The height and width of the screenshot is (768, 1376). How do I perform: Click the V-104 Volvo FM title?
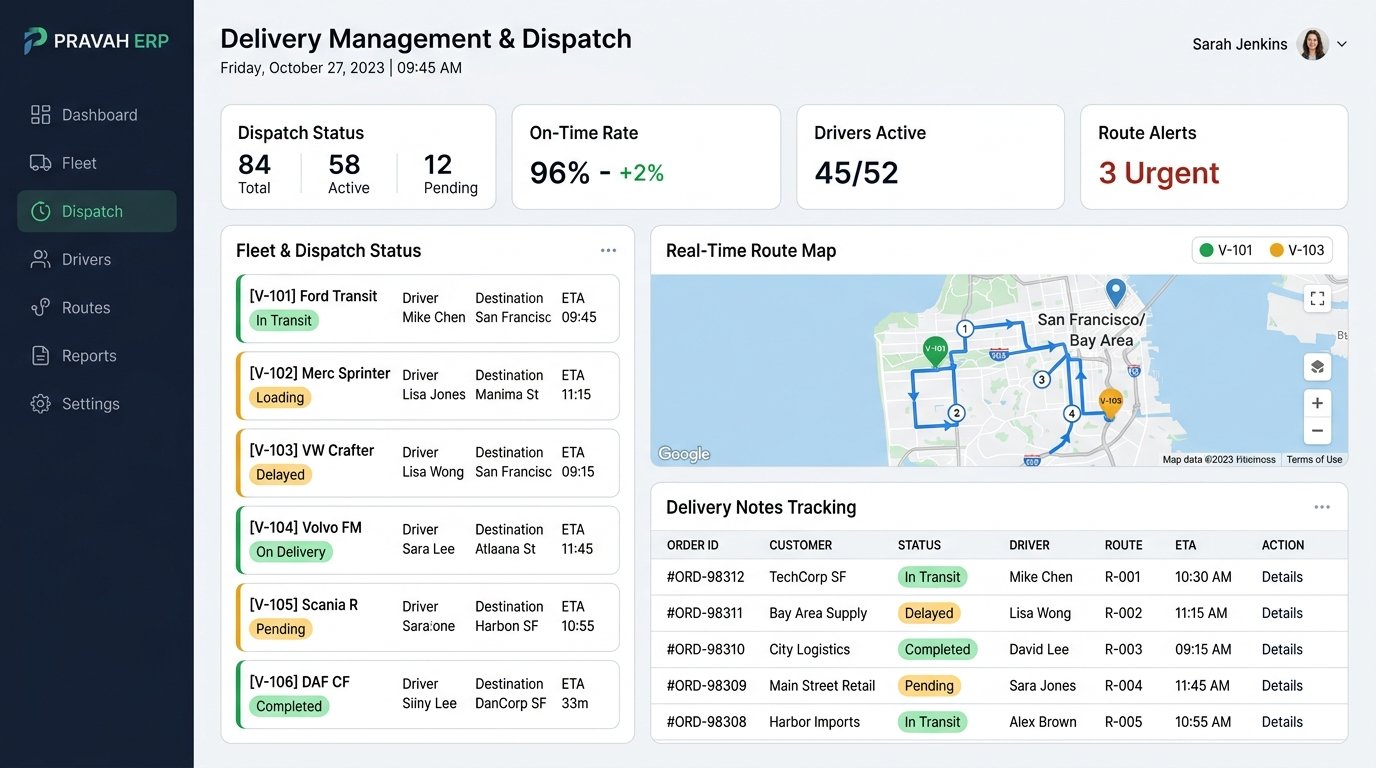(305, 527)
